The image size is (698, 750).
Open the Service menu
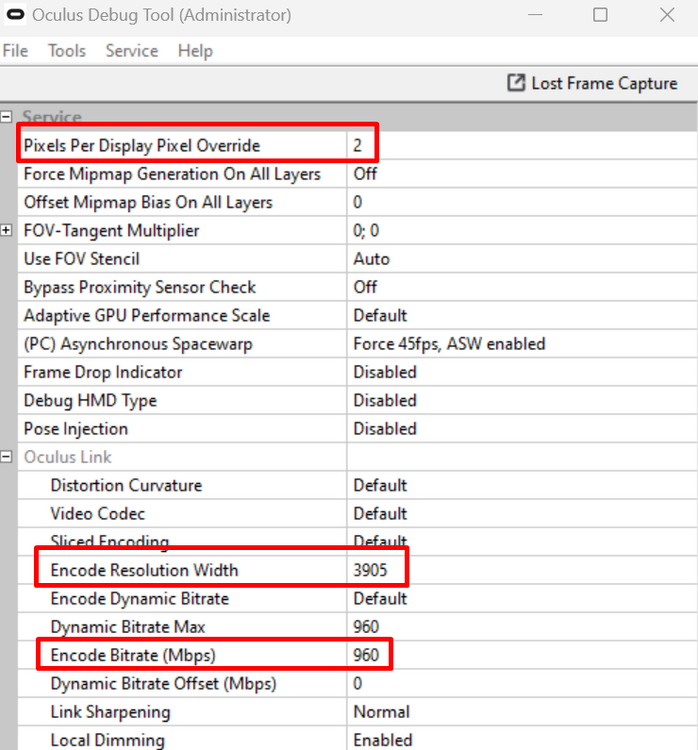[x=132, y=51]
